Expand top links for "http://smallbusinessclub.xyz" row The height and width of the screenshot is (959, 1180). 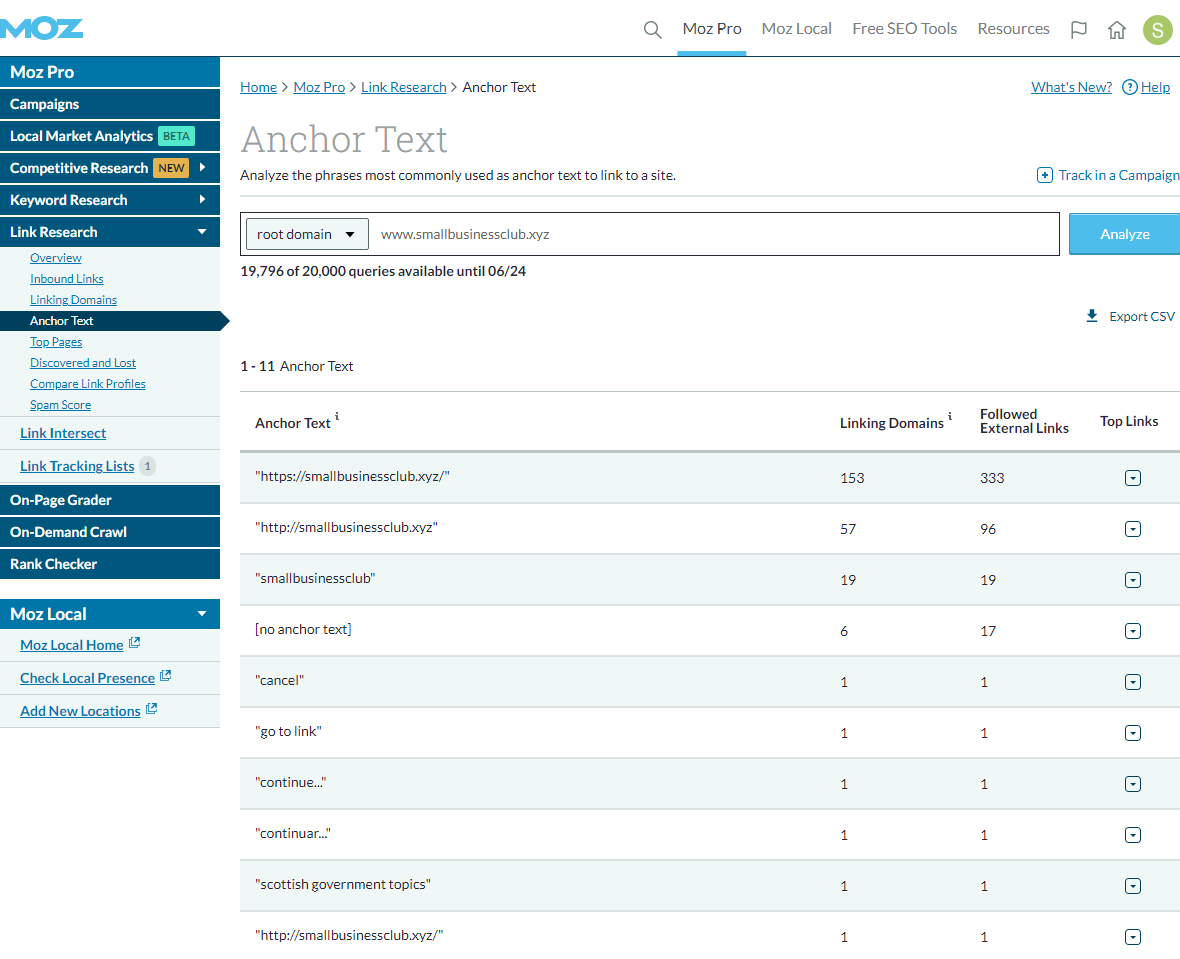coord(1133,529)
